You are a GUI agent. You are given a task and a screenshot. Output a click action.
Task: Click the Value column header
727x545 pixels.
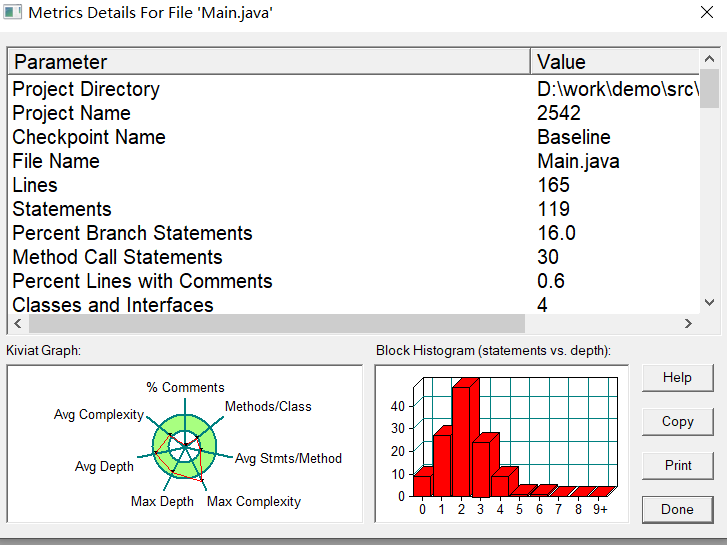click(615, 62)
